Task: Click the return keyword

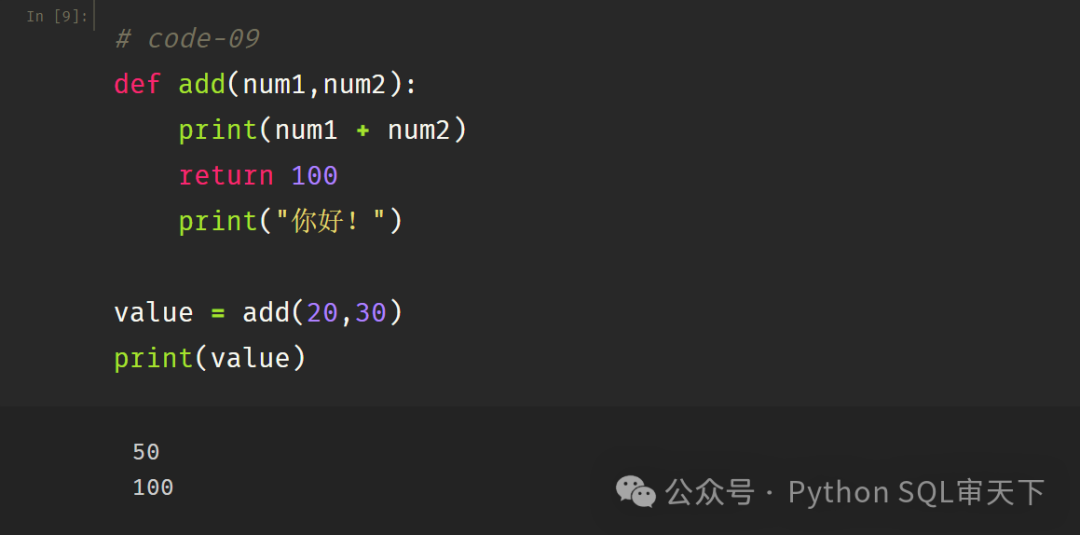Action: [x=226, y=176]
